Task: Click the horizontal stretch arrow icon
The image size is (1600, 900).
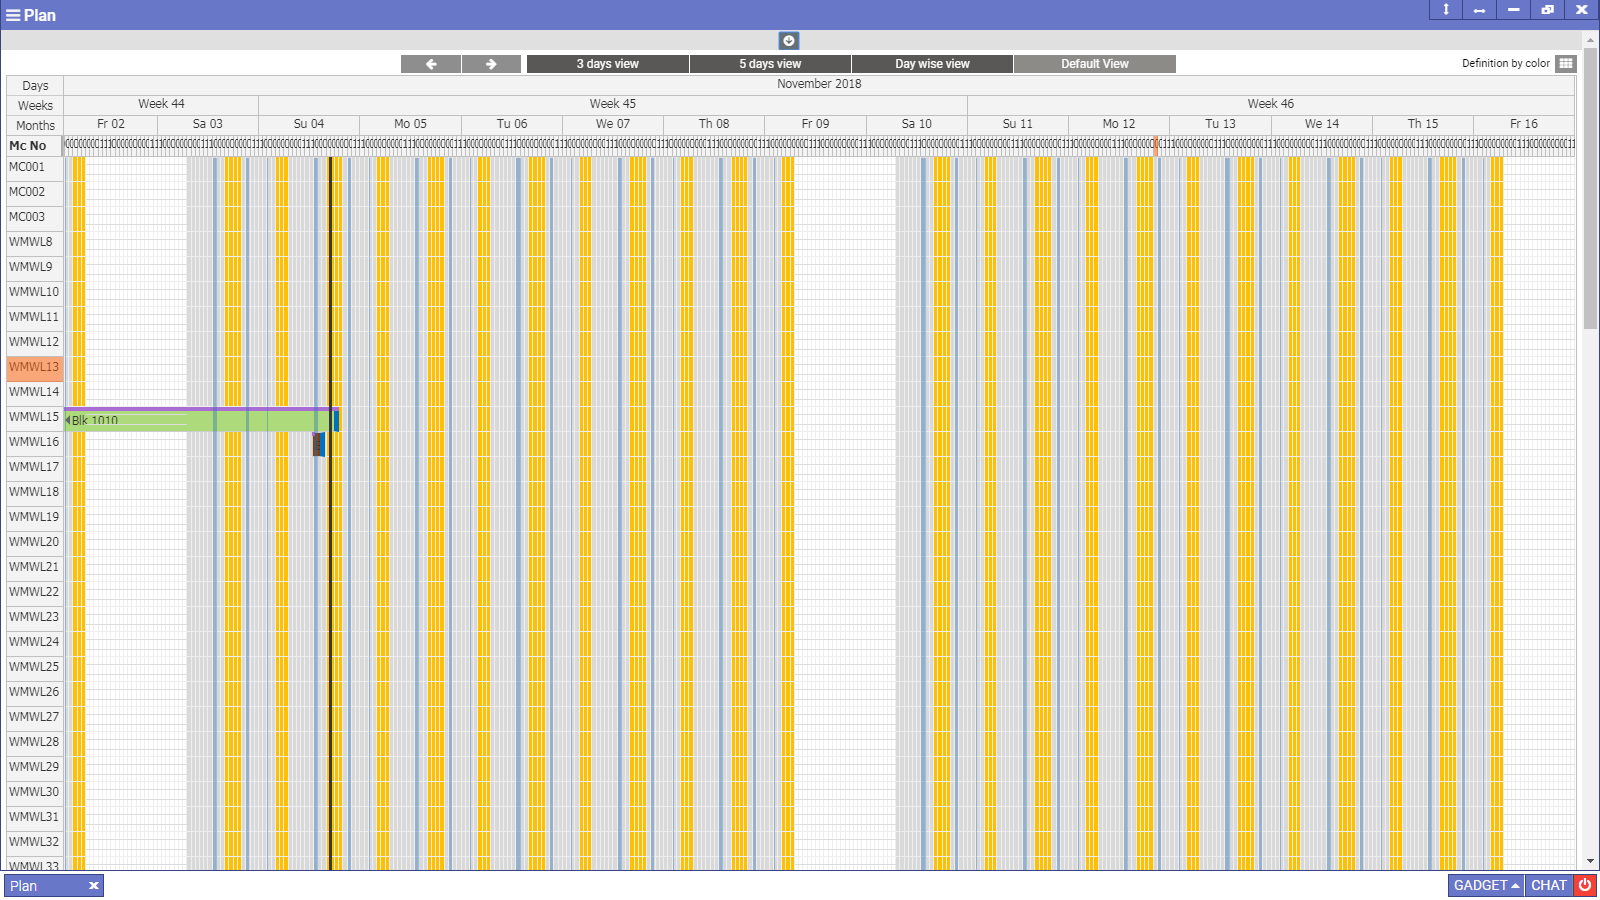Action: [x=1479, y=9]
